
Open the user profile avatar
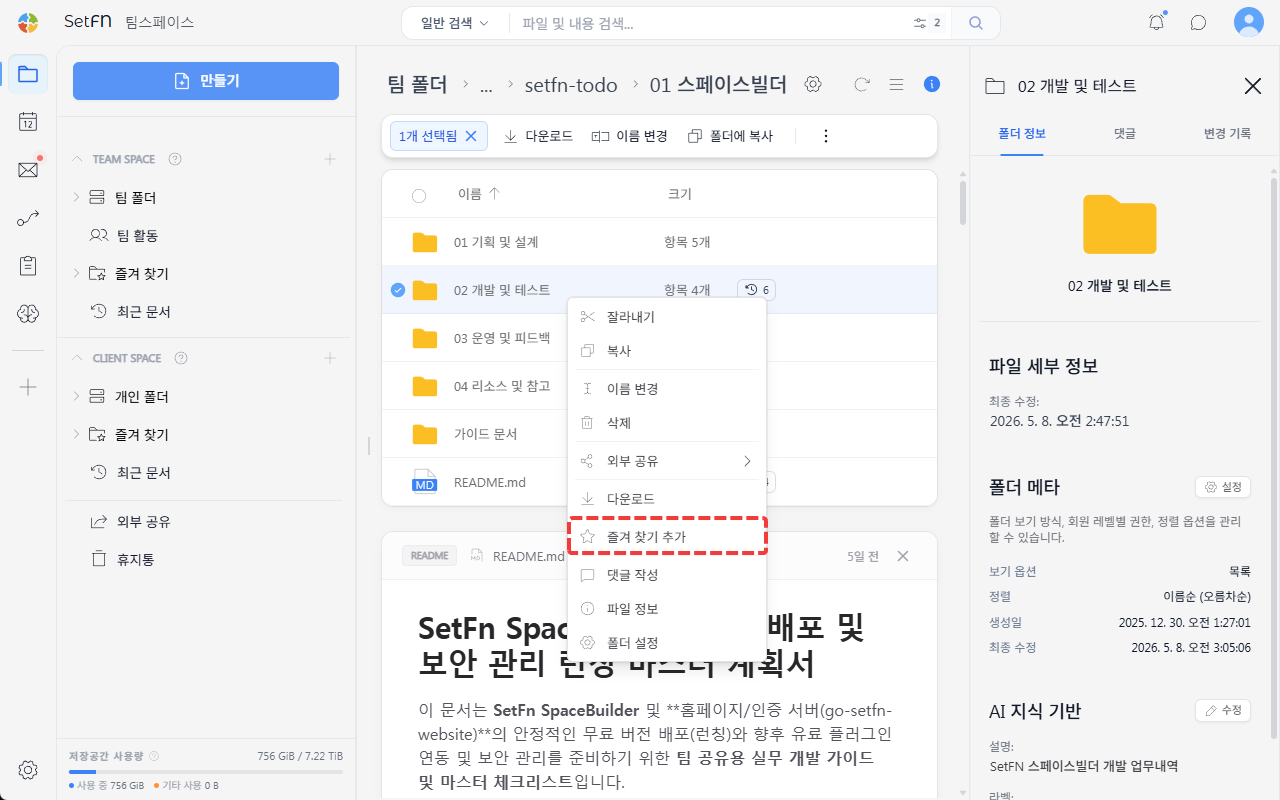coord(1249,22)
